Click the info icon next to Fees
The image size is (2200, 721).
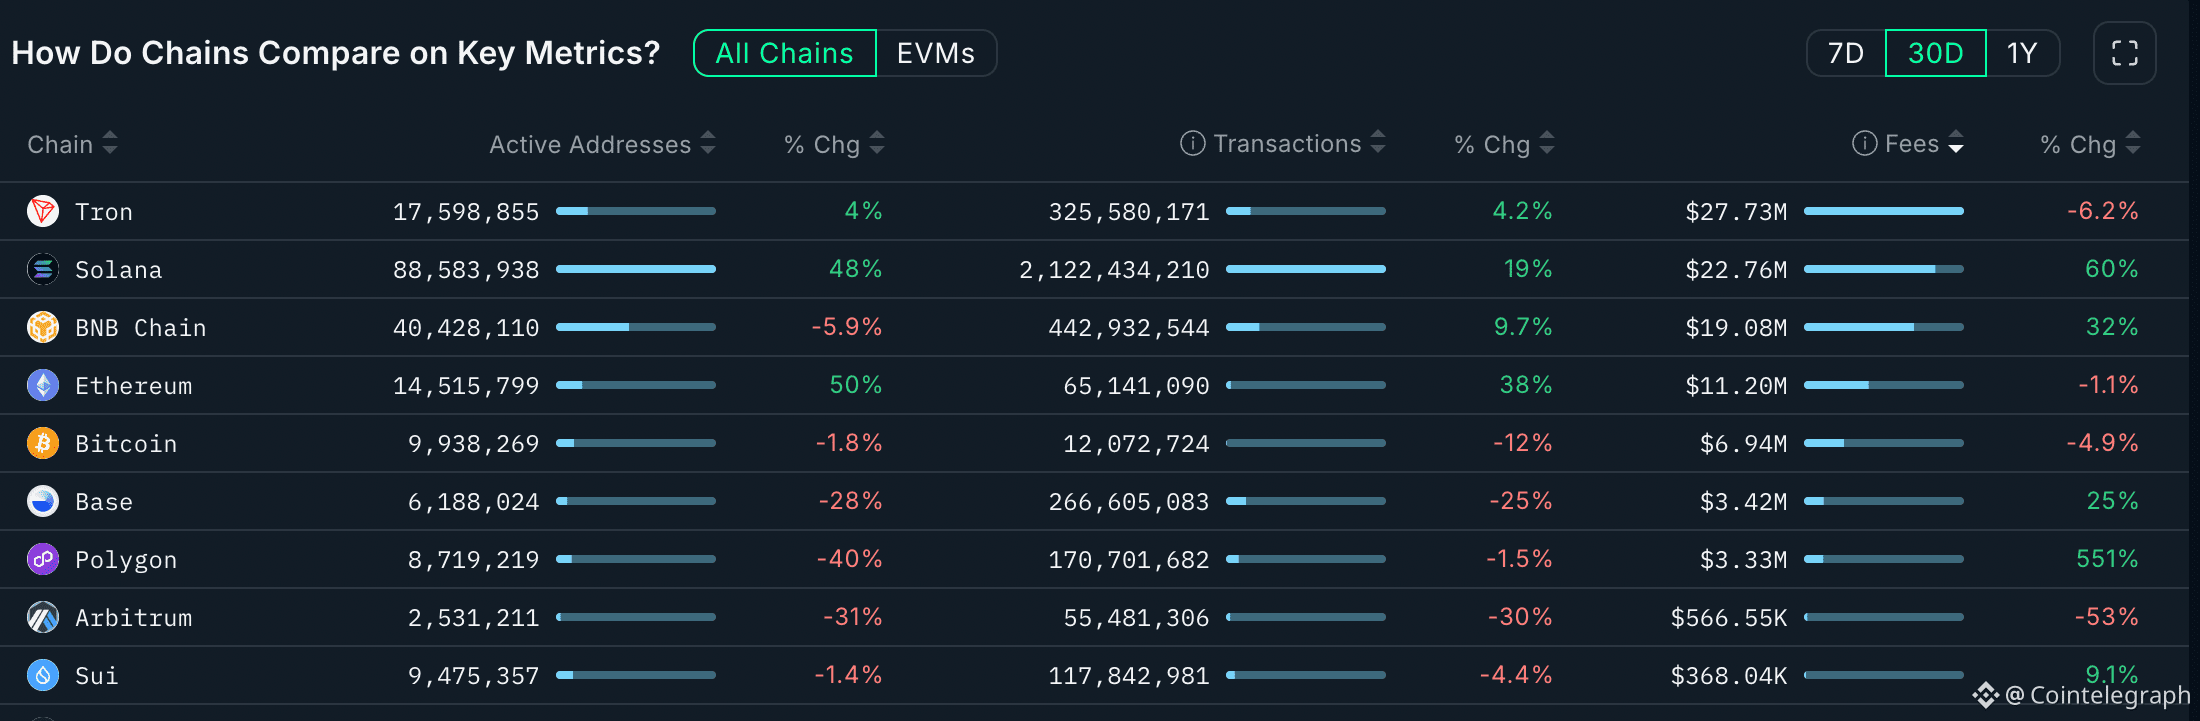point(1864,143)
